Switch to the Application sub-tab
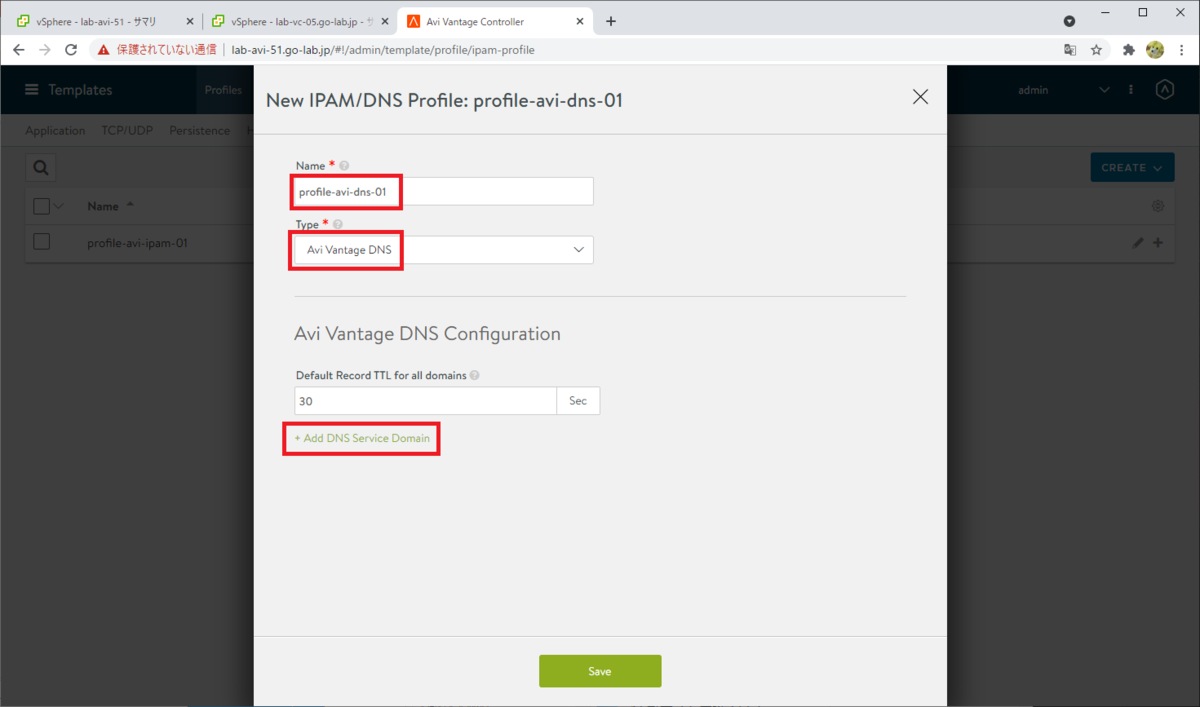This screenshot has width=1200, height=707. click(55, 131)
